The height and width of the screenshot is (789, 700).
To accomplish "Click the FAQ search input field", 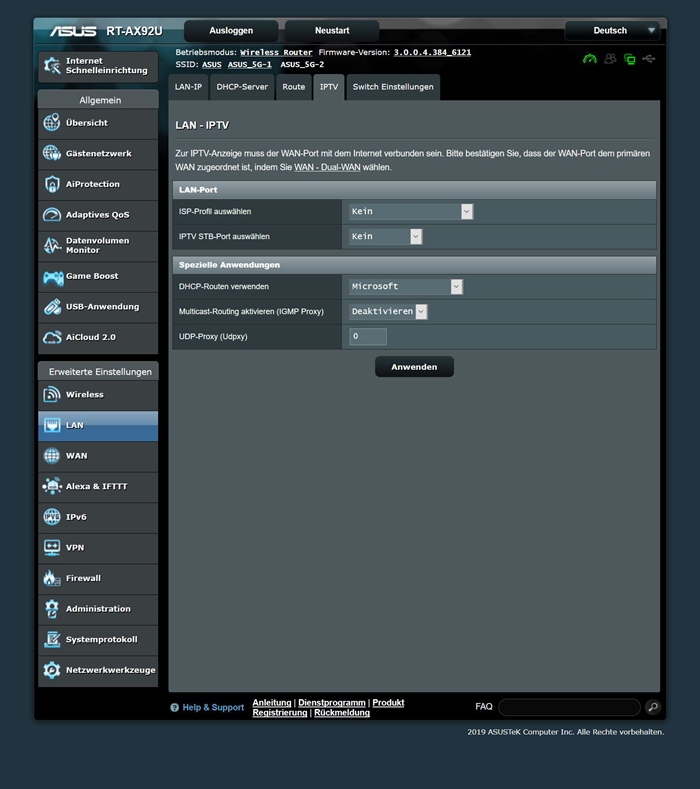I will pos(569,707).
